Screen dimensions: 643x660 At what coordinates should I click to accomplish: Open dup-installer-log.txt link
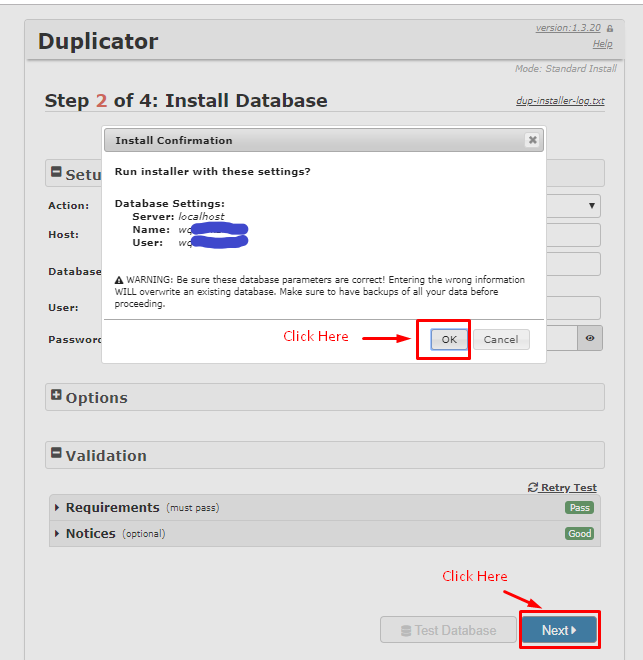[560, 101]
